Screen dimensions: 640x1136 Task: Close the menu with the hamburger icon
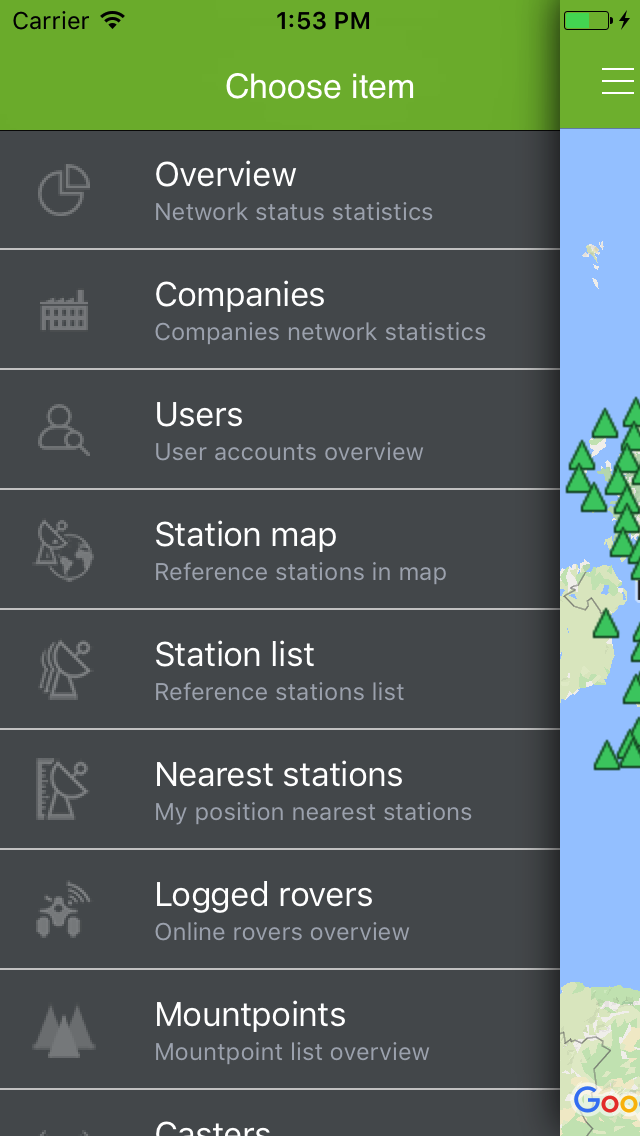click(618, 80)
